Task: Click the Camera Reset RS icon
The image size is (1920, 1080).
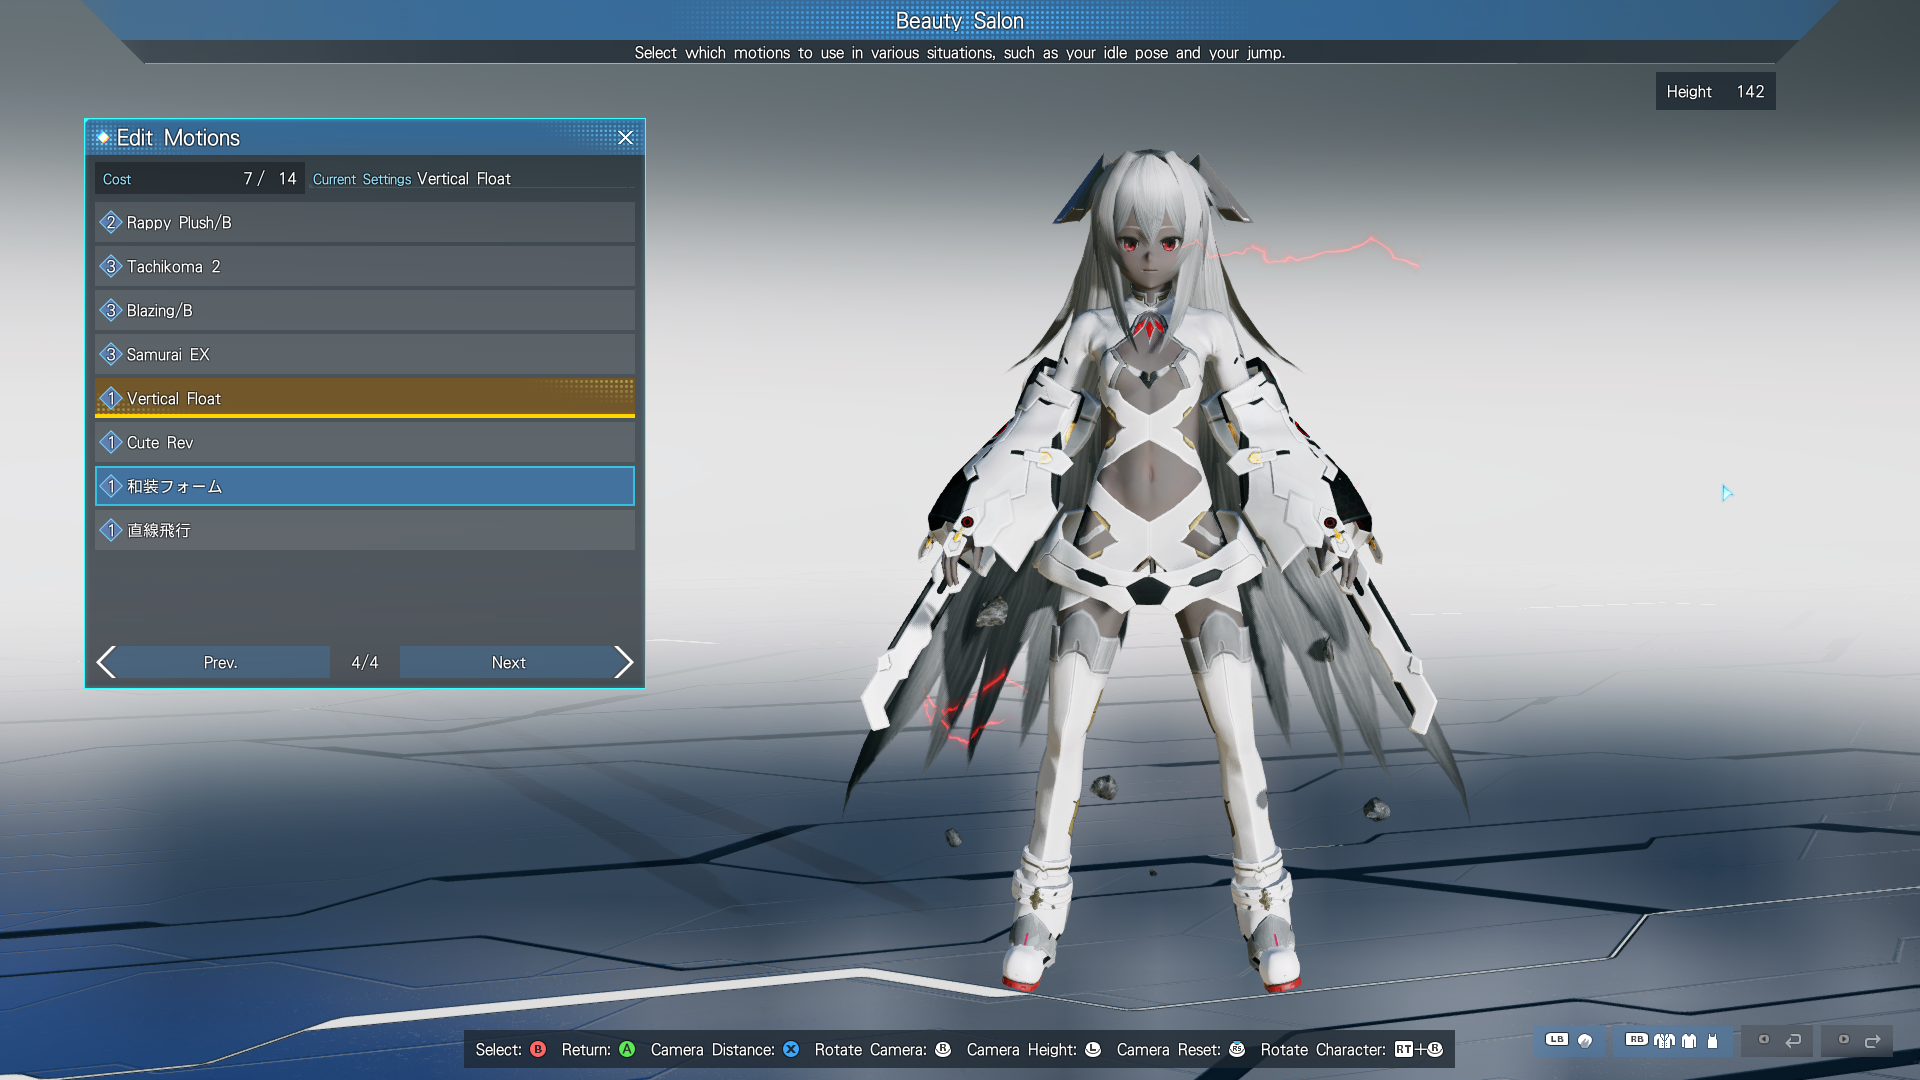Action: [1237, 1049]
